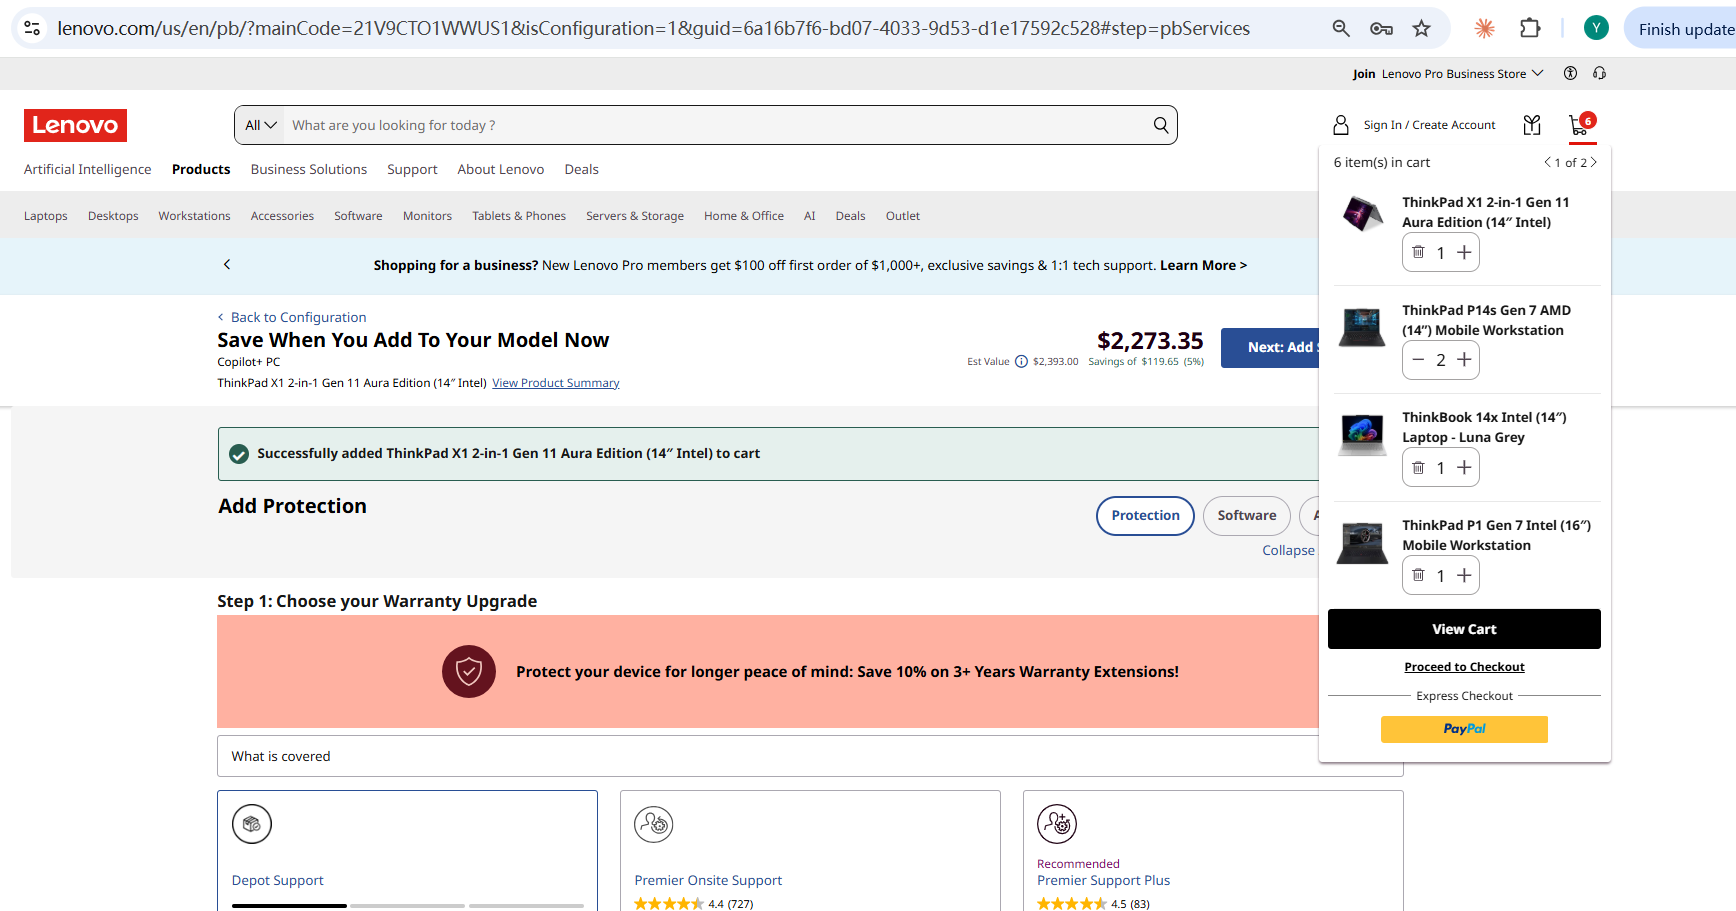
Task: Open the accessibility icon in top bar
Action: 1570,73
